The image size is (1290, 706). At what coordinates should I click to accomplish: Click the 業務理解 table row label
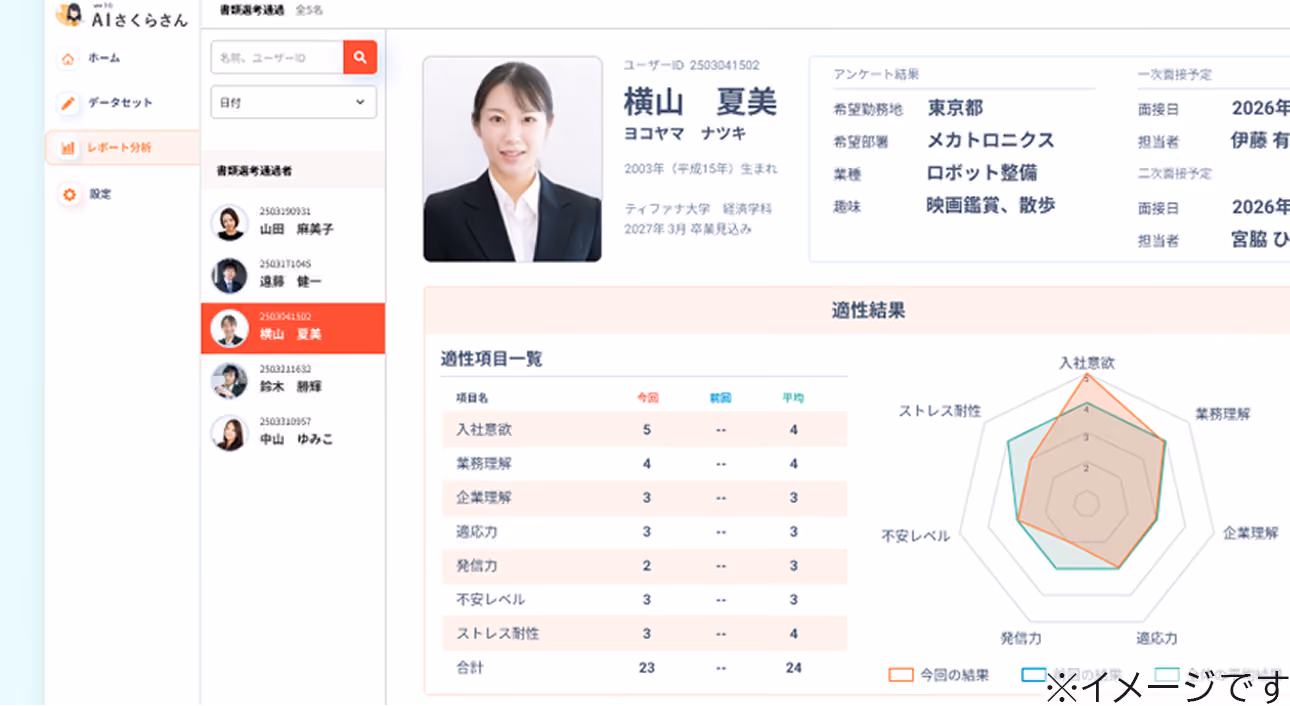pyautogui.click(x=484, y=464)
